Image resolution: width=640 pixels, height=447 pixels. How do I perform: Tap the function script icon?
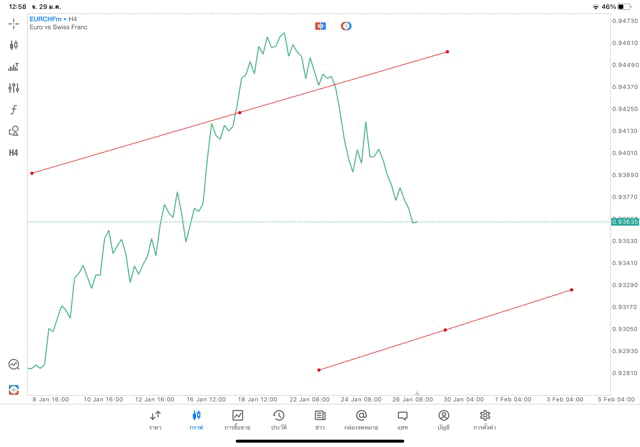(13, 110)
